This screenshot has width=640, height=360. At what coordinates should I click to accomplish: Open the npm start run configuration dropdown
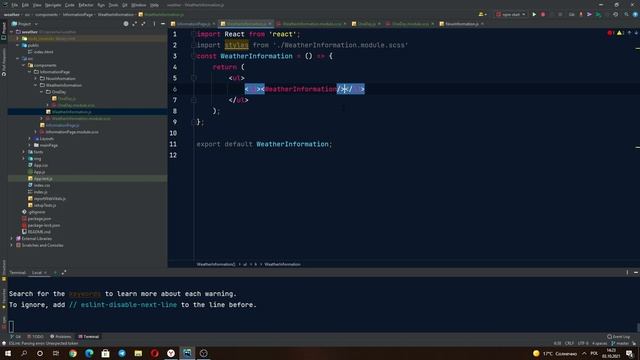[x=511, y=14]
